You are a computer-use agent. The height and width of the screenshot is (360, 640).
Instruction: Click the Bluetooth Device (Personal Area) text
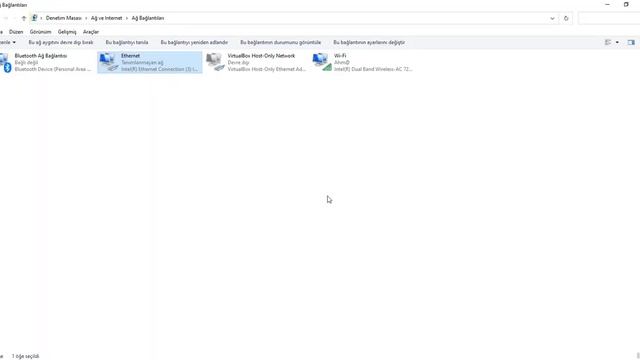pyautogui.click(x=53, y=69)
